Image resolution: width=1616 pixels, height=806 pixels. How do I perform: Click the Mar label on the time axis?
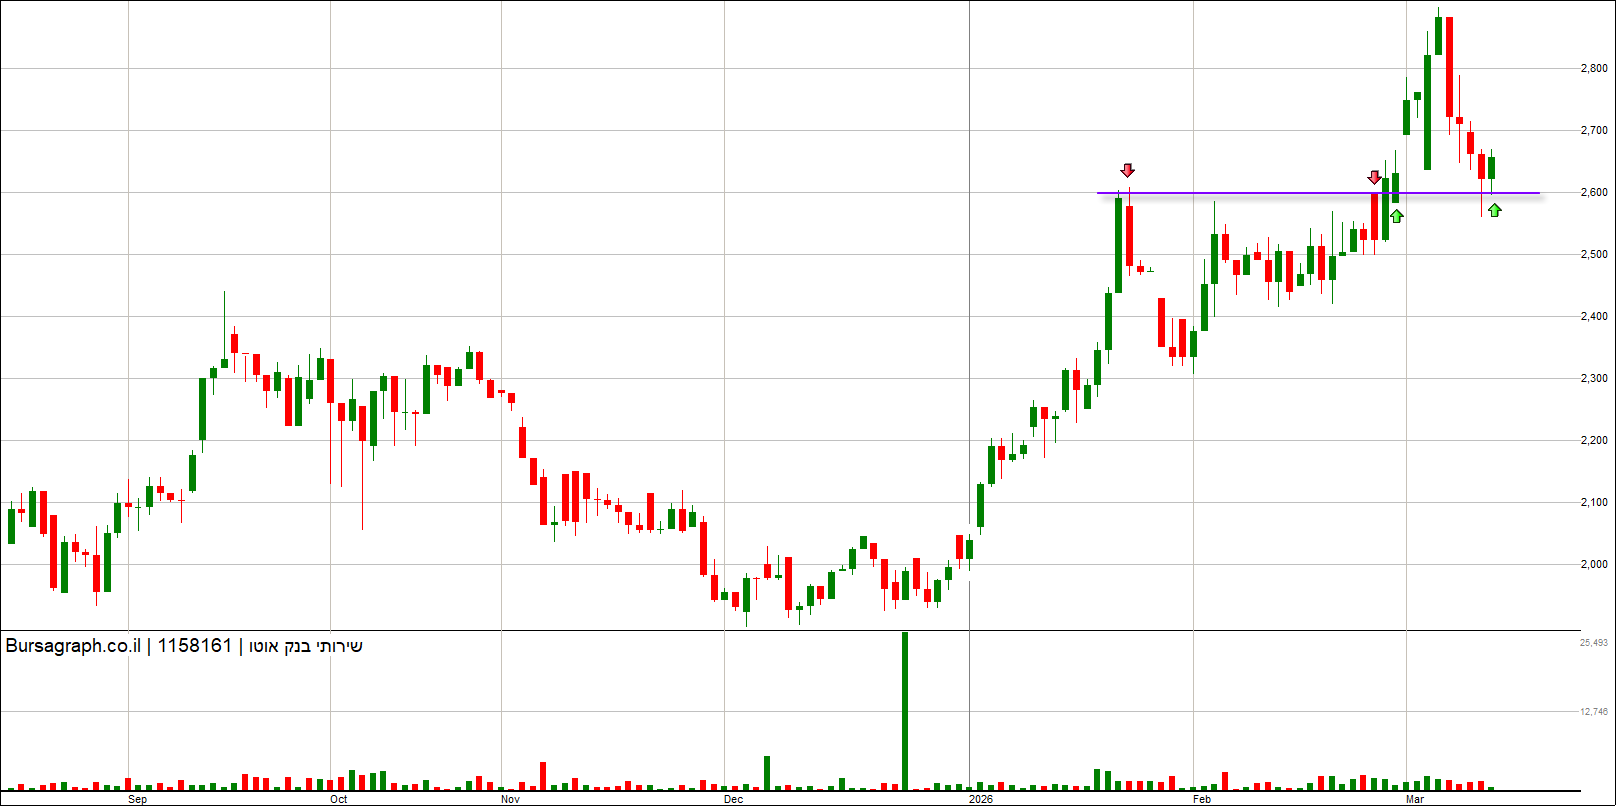[x=1415, y=799]
